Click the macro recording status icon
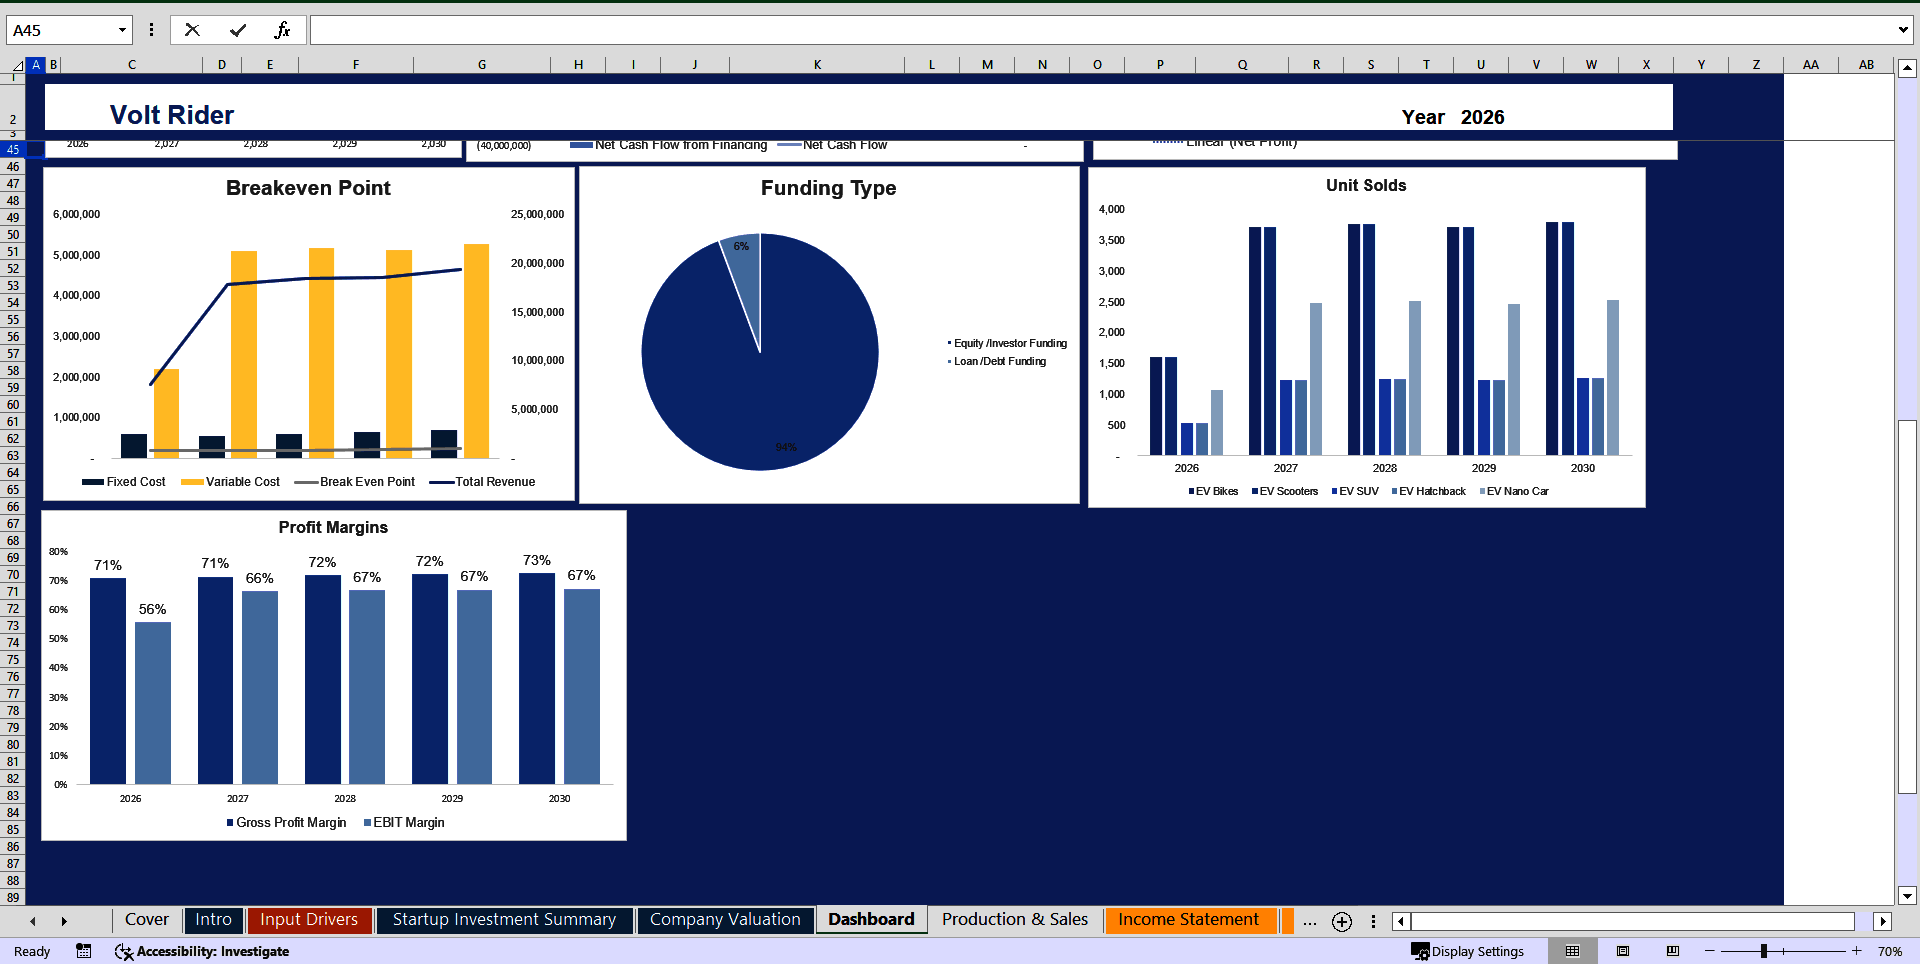The width and height of the screenshot is (1920, 966). click(84, 951)
